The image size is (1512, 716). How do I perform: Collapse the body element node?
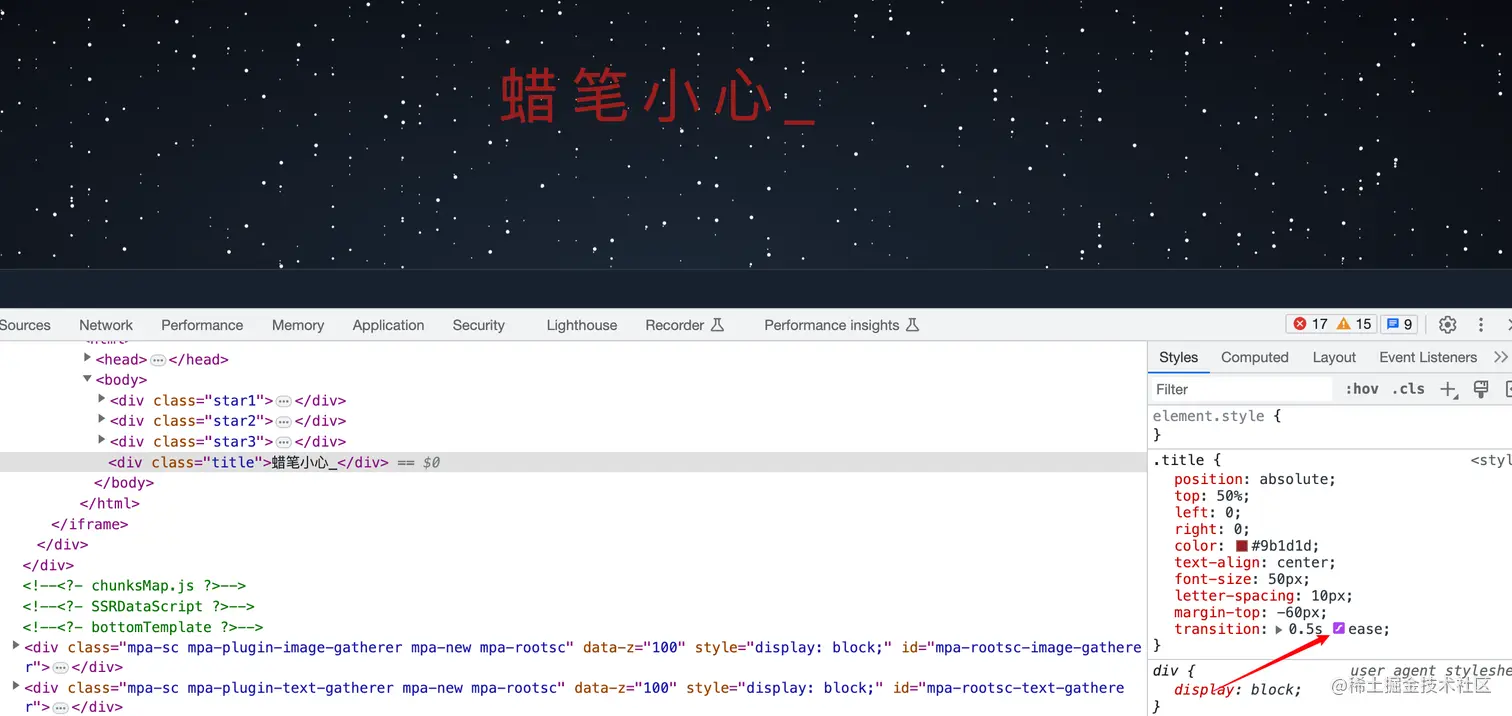coord(87,380)
